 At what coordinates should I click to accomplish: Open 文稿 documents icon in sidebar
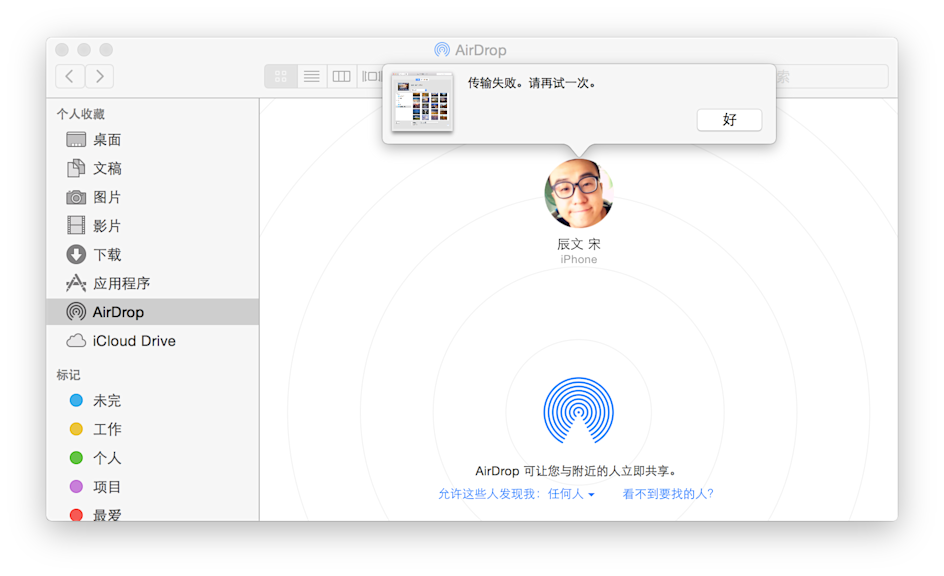click(76, 169)
